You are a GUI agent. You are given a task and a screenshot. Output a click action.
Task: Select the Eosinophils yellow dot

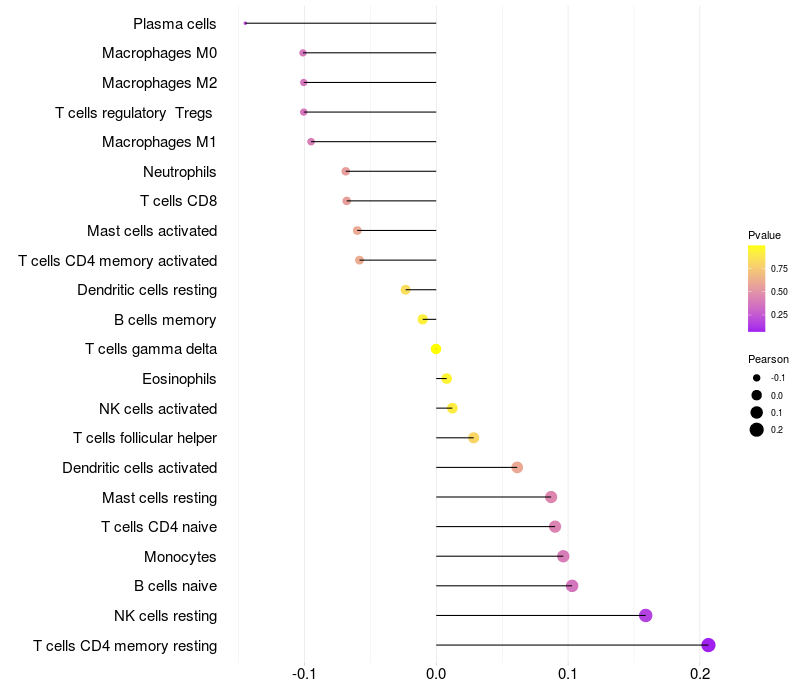446,379
